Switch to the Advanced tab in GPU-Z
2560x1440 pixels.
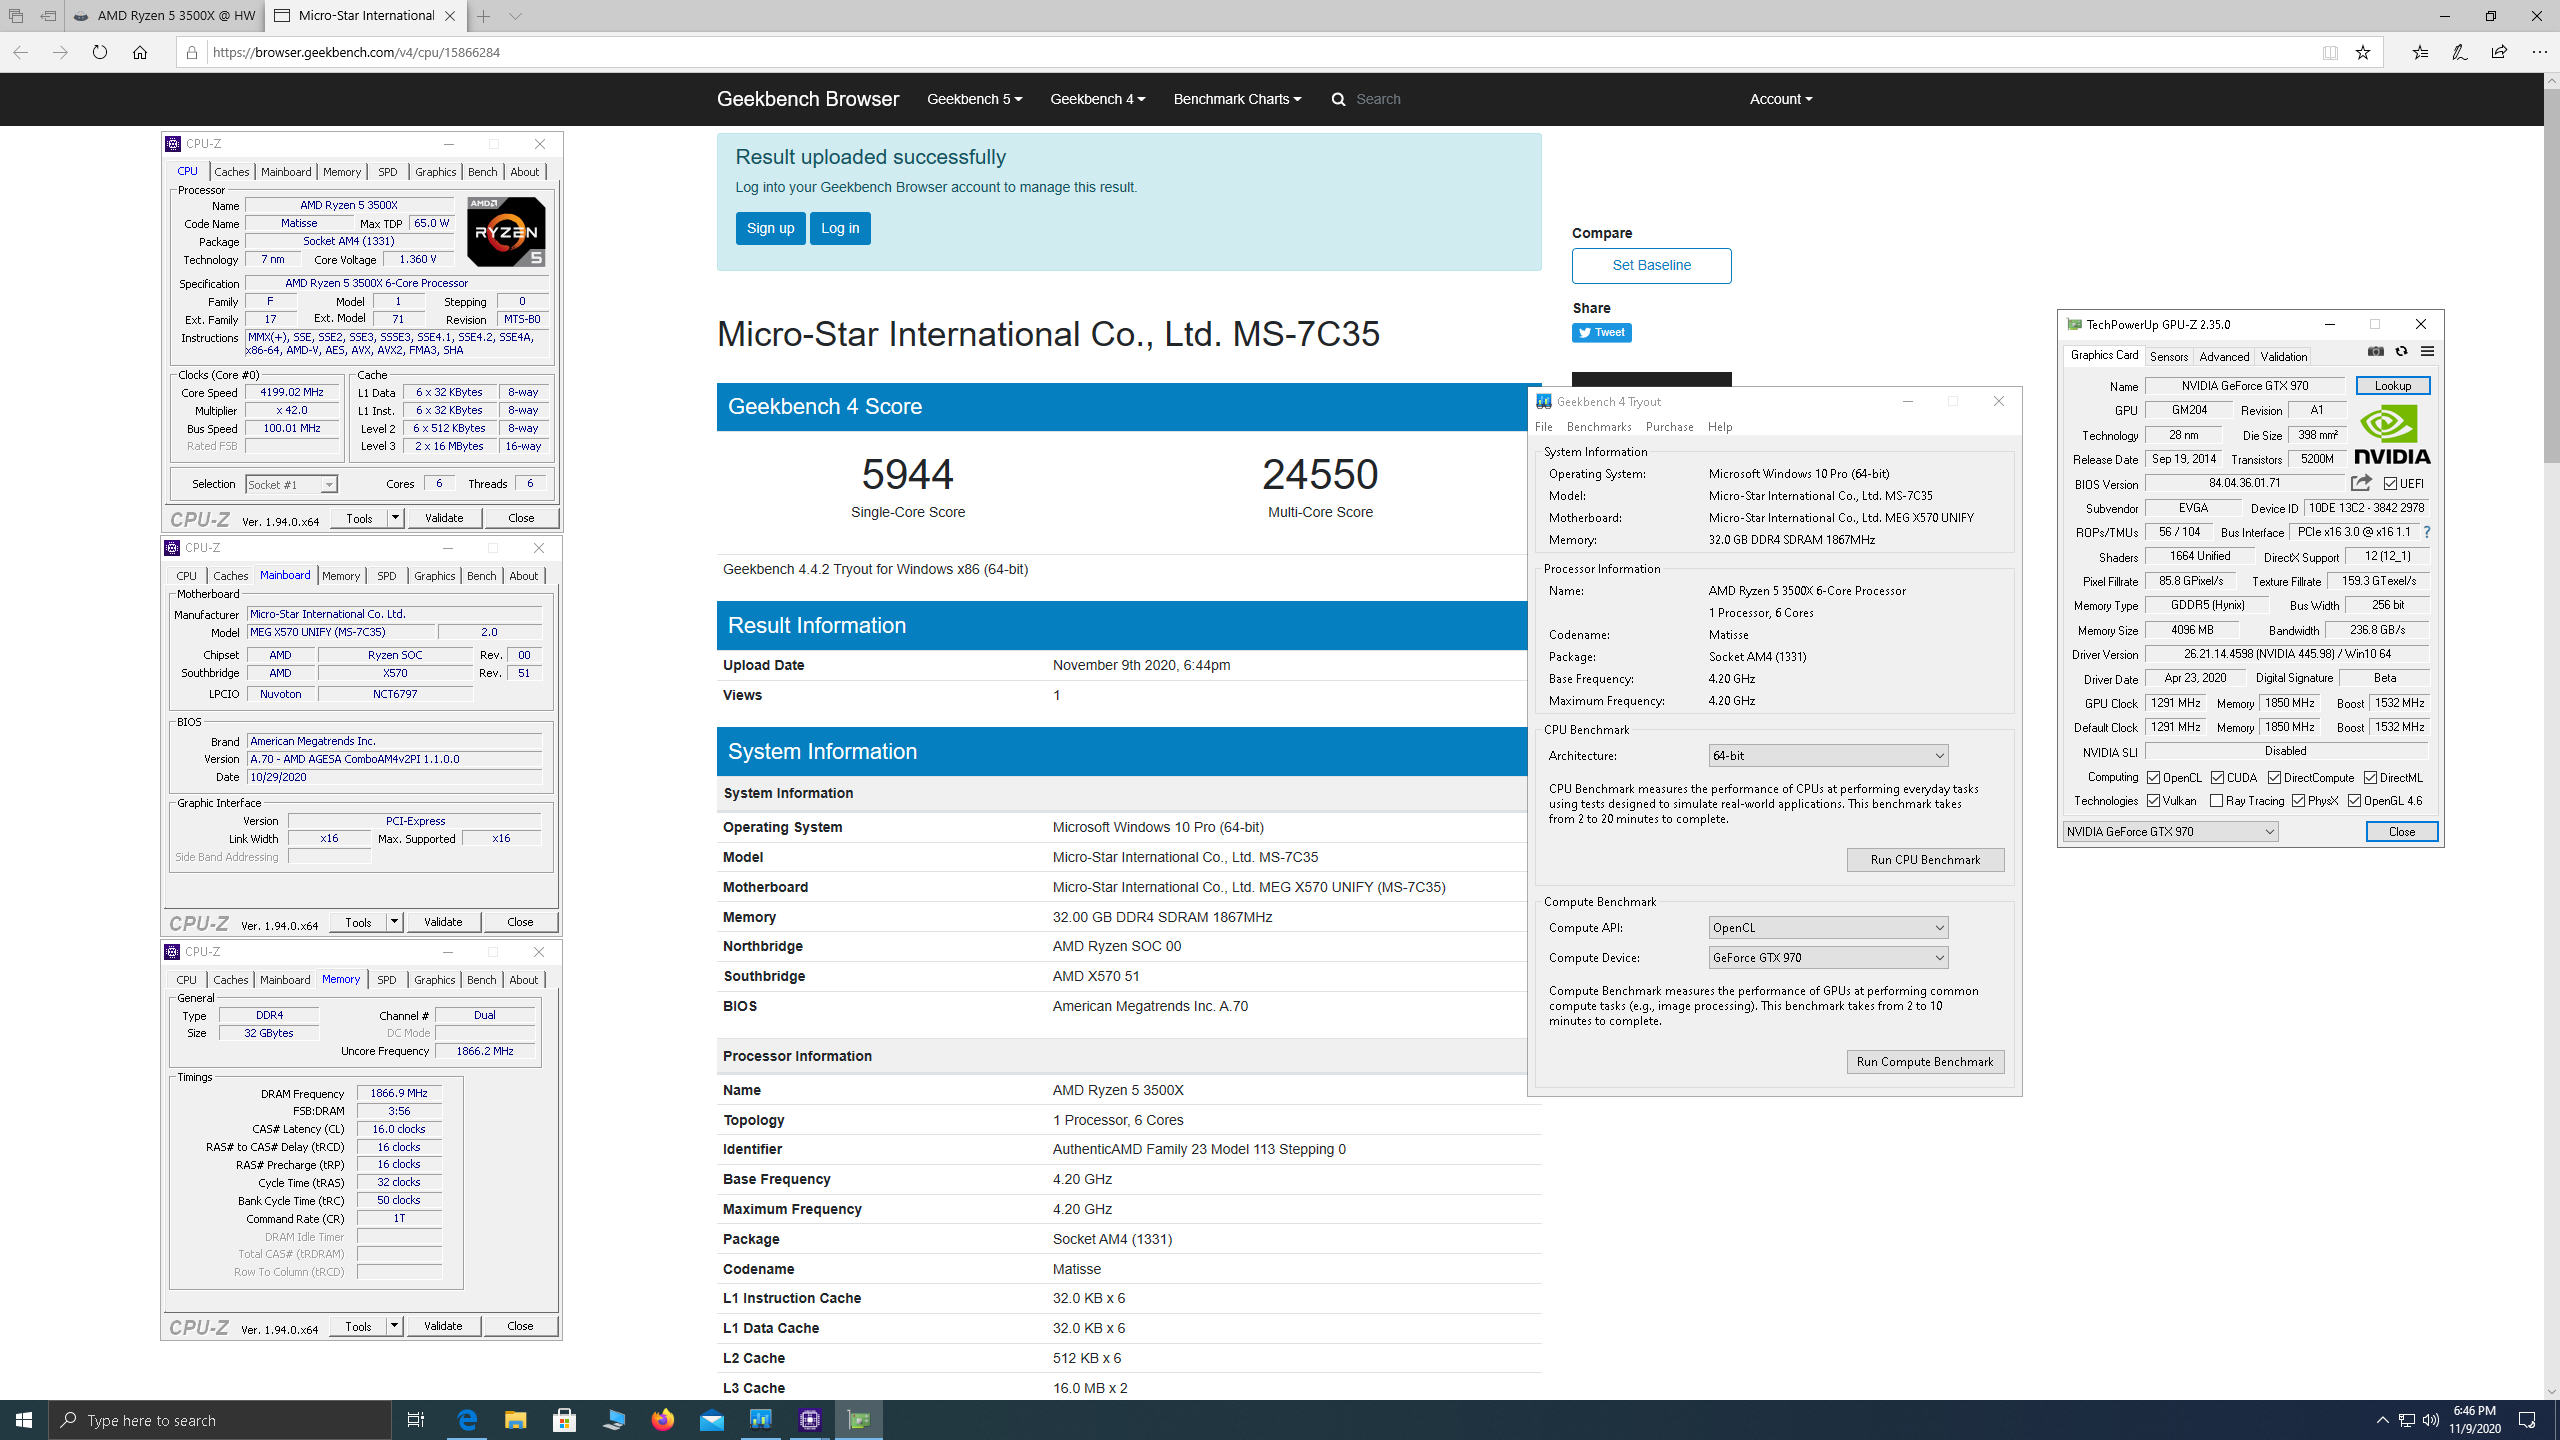2224,356
